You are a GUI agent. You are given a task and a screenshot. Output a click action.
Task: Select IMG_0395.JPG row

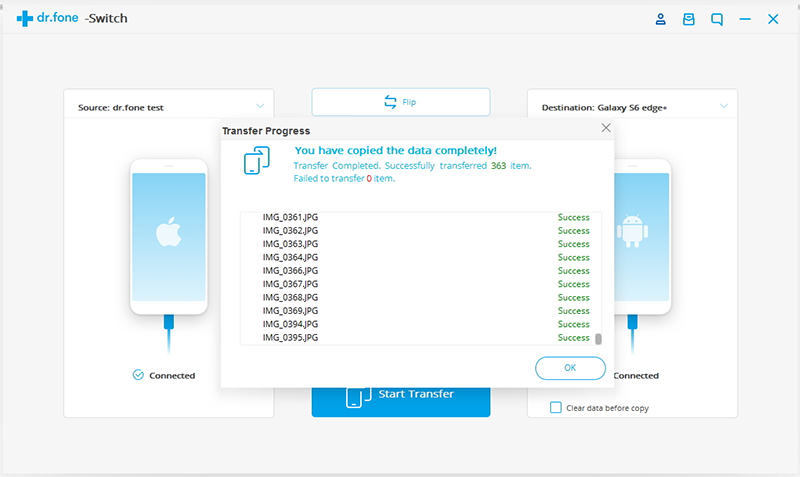pyautogui.click(x=290, y=338)
